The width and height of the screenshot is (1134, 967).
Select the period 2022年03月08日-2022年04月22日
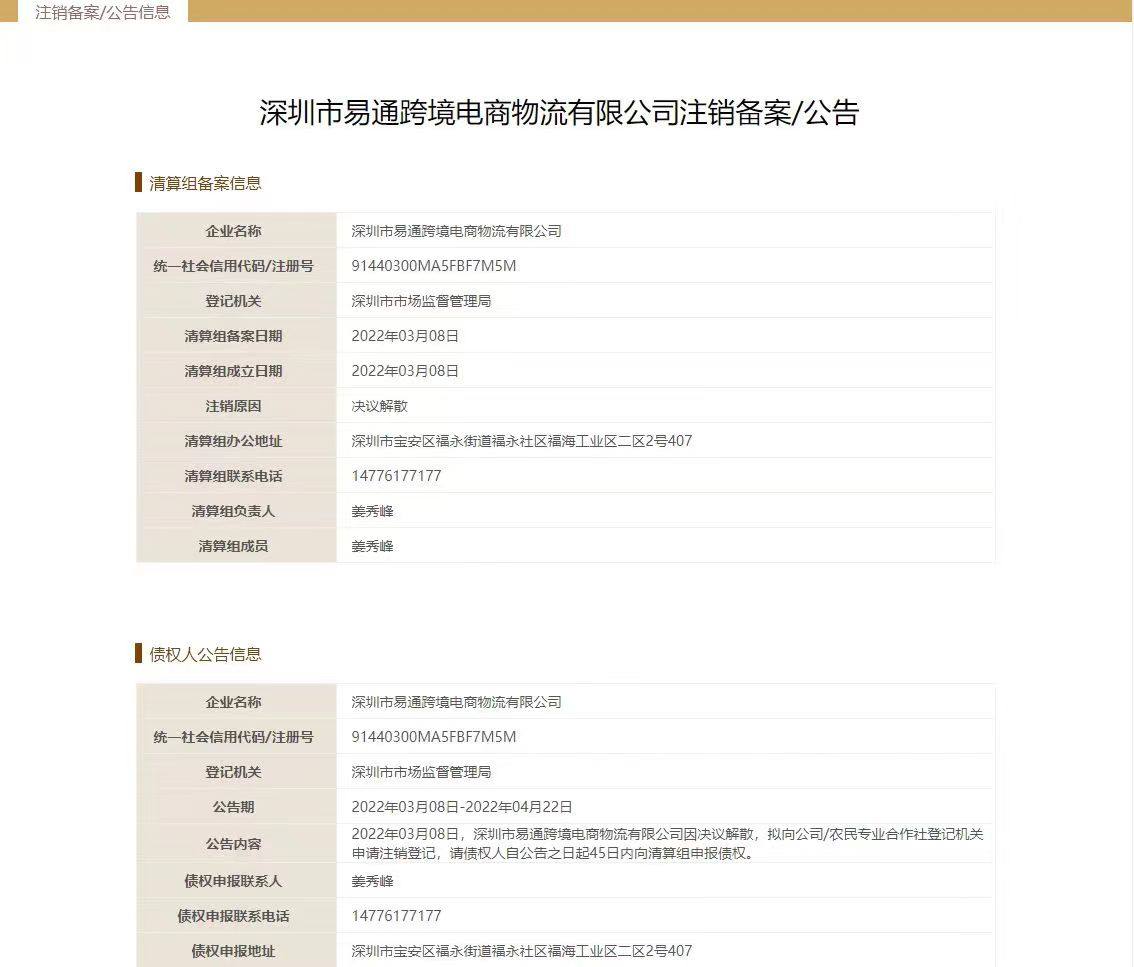(462, 807)
